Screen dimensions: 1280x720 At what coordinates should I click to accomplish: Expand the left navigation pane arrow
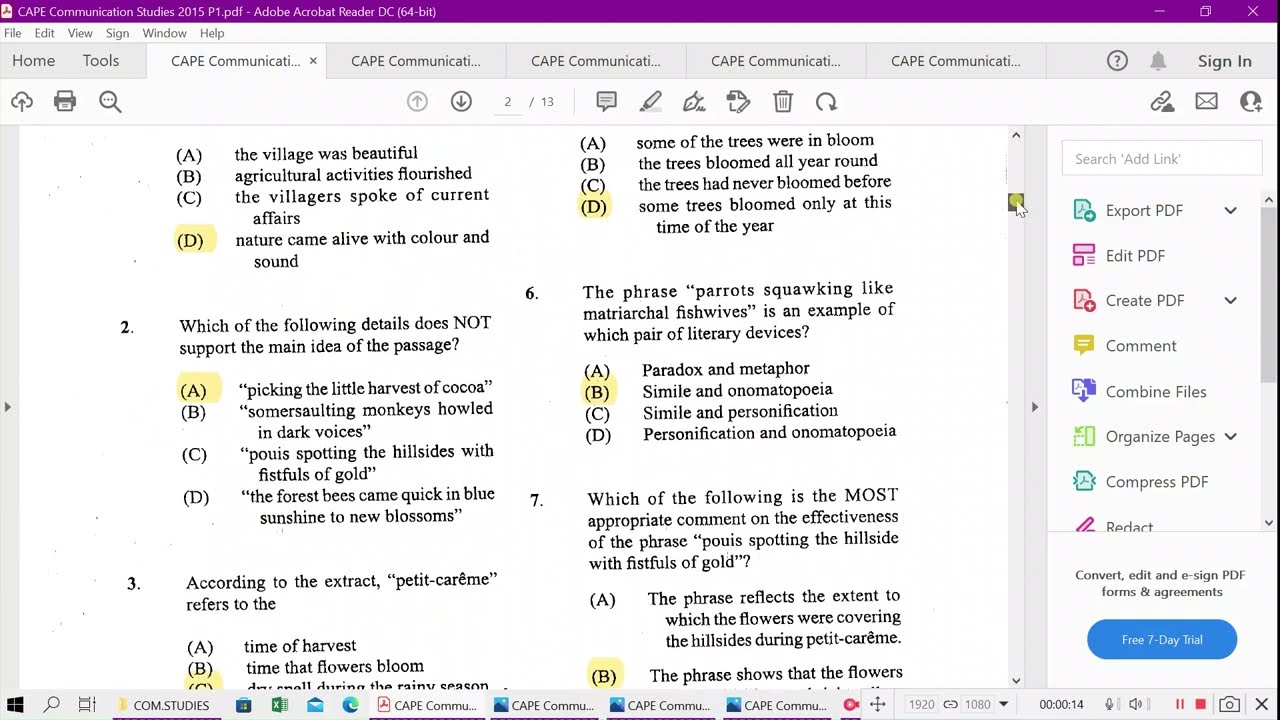(x=8, y=407)
